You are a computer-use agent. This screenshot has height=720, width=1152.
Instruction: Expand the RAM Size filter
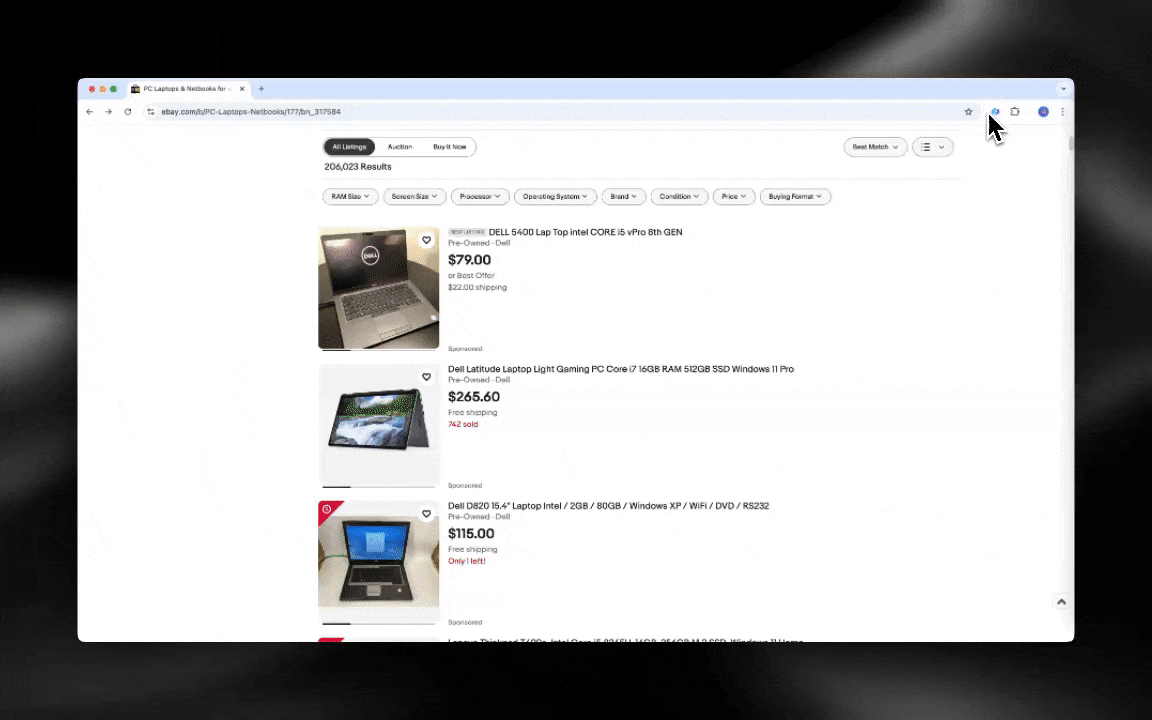click(x=350, y=196)
